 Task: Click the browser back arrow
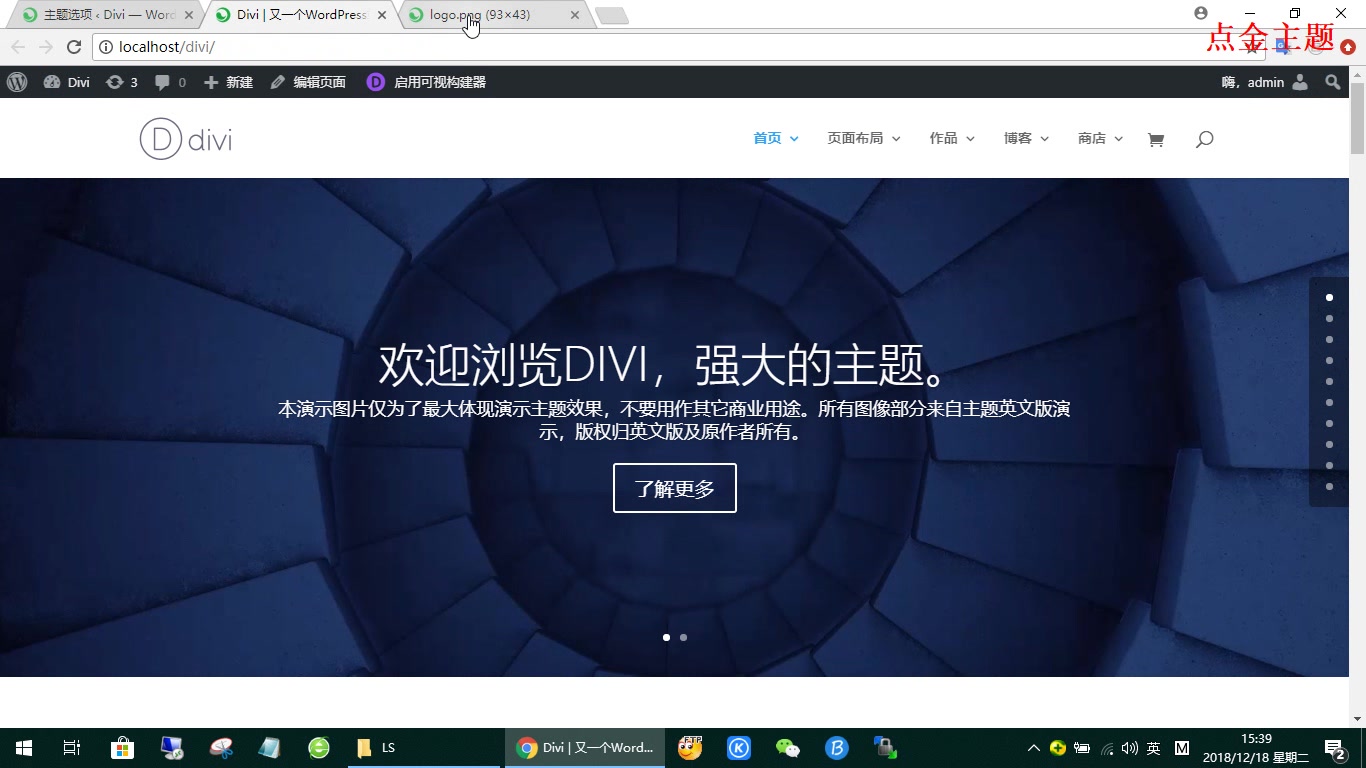(x=18, y=47)
